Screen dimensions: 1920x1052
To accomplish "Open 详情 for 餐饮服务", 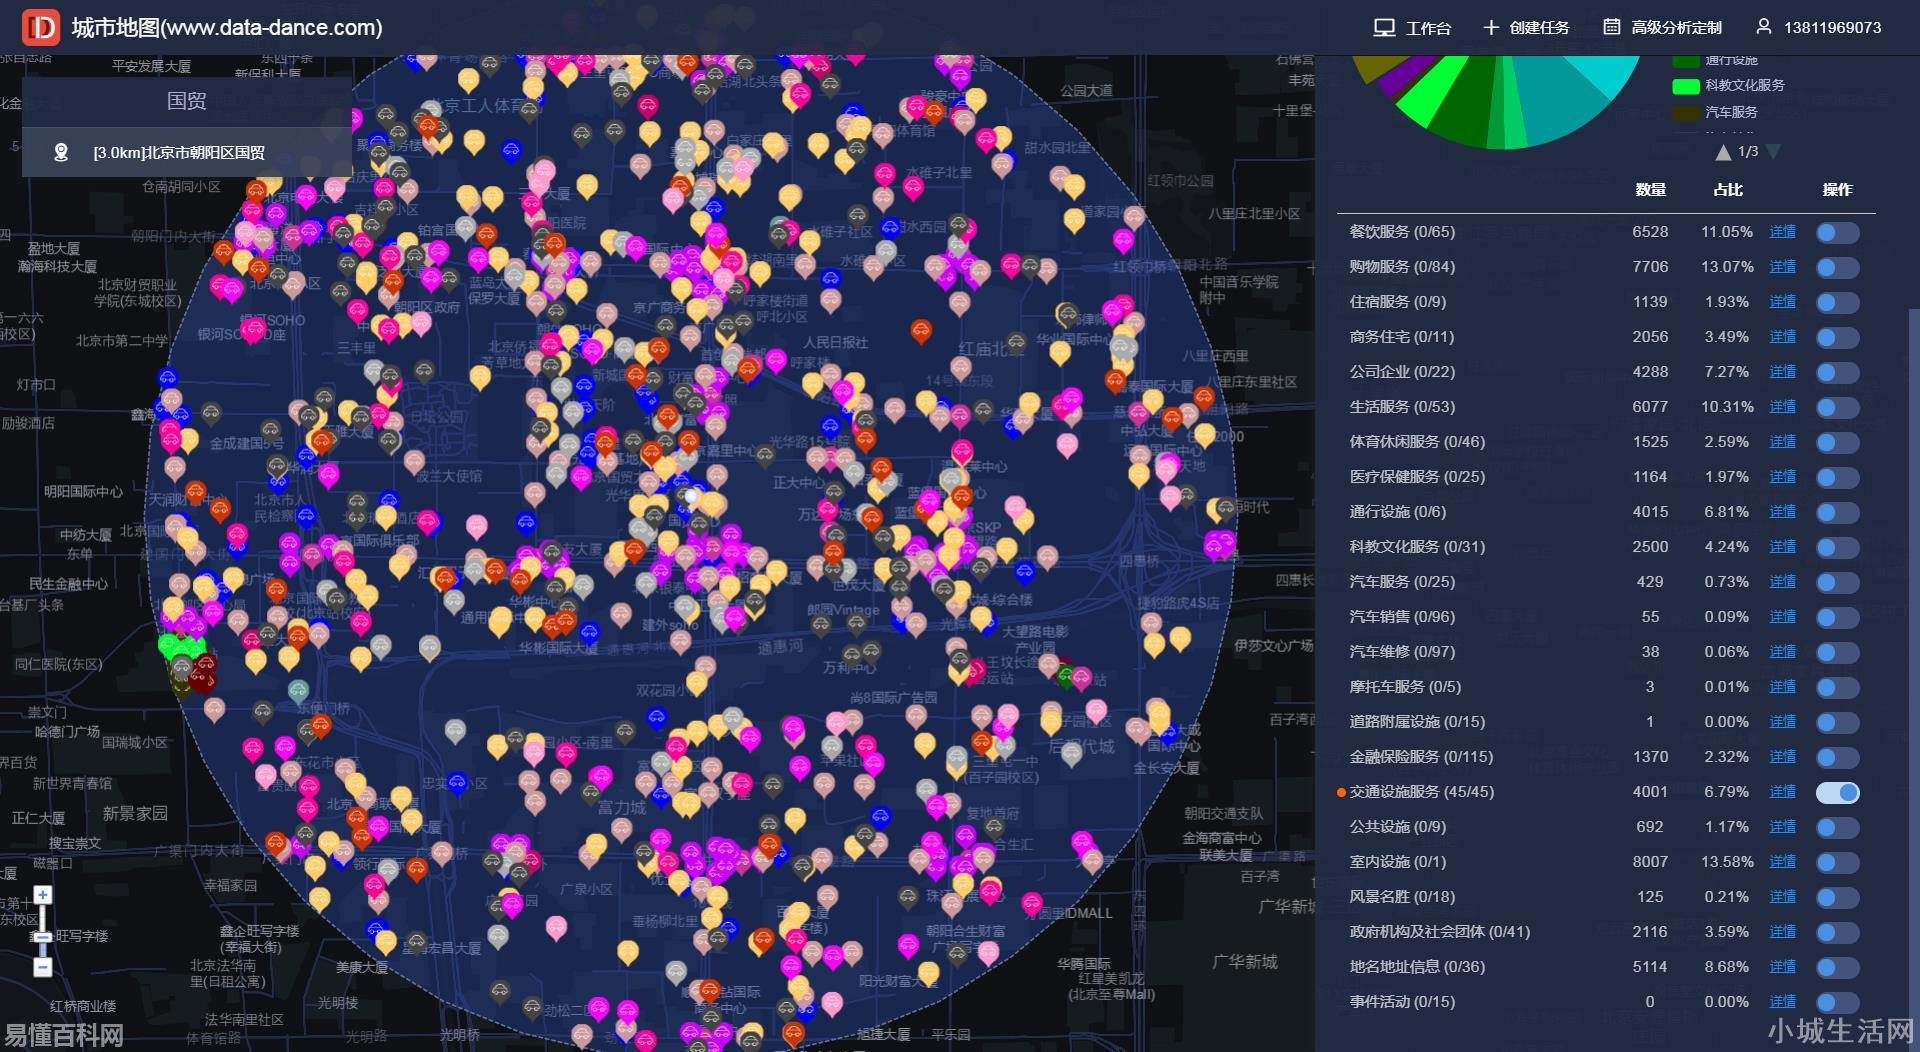I will tap(1782, 232).
